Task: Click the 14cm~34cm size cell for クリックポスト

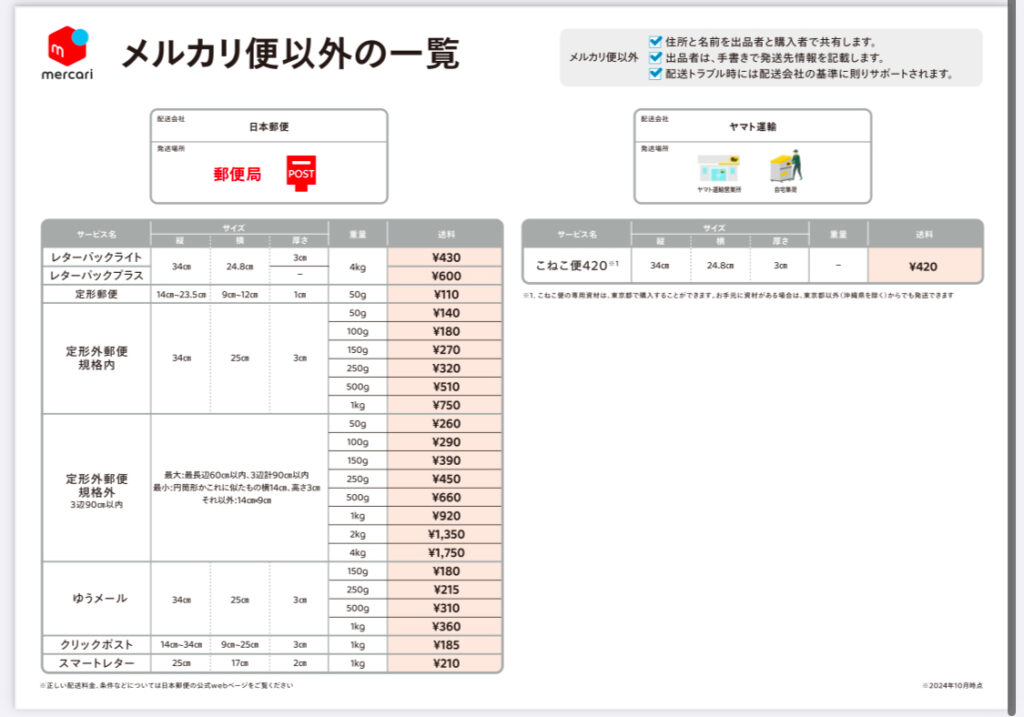Action: 181,645
